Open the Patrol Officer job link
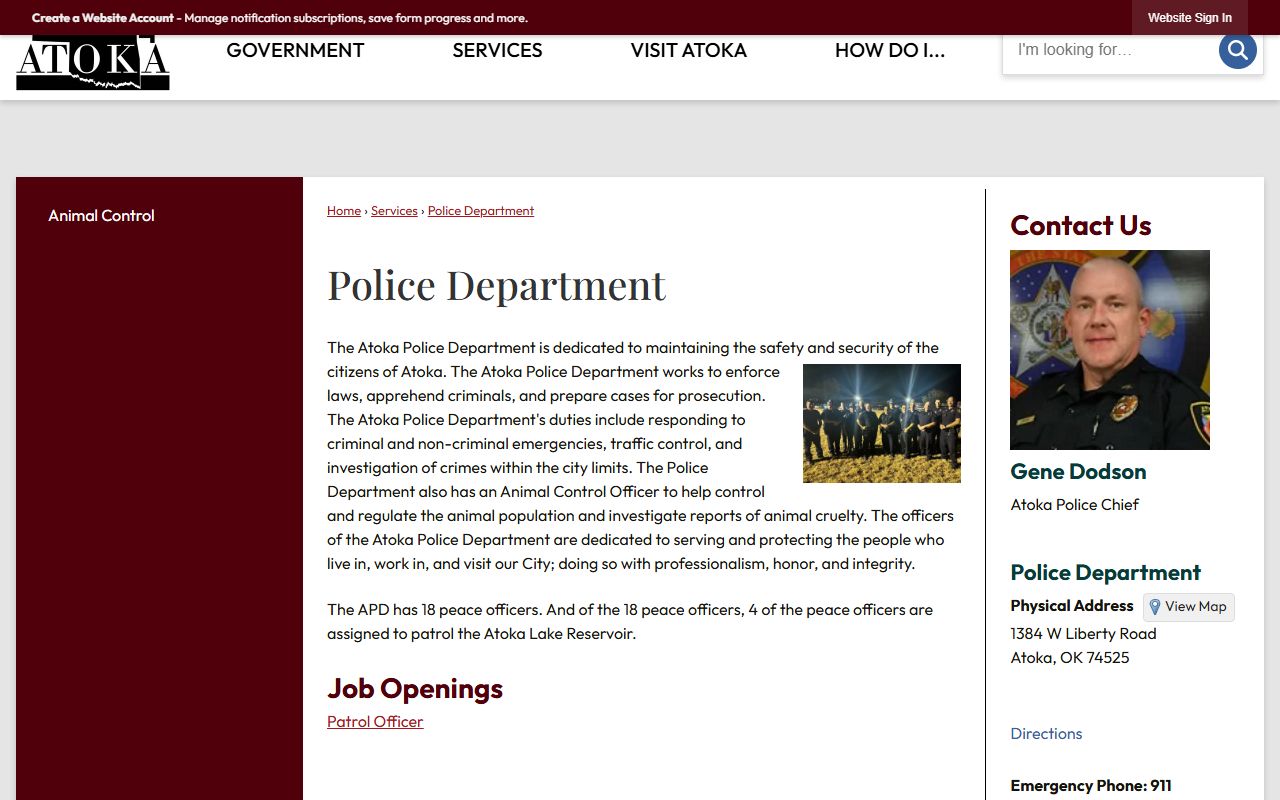The width and height of the screenshot is (1280, 800). [x=375, y=722]
